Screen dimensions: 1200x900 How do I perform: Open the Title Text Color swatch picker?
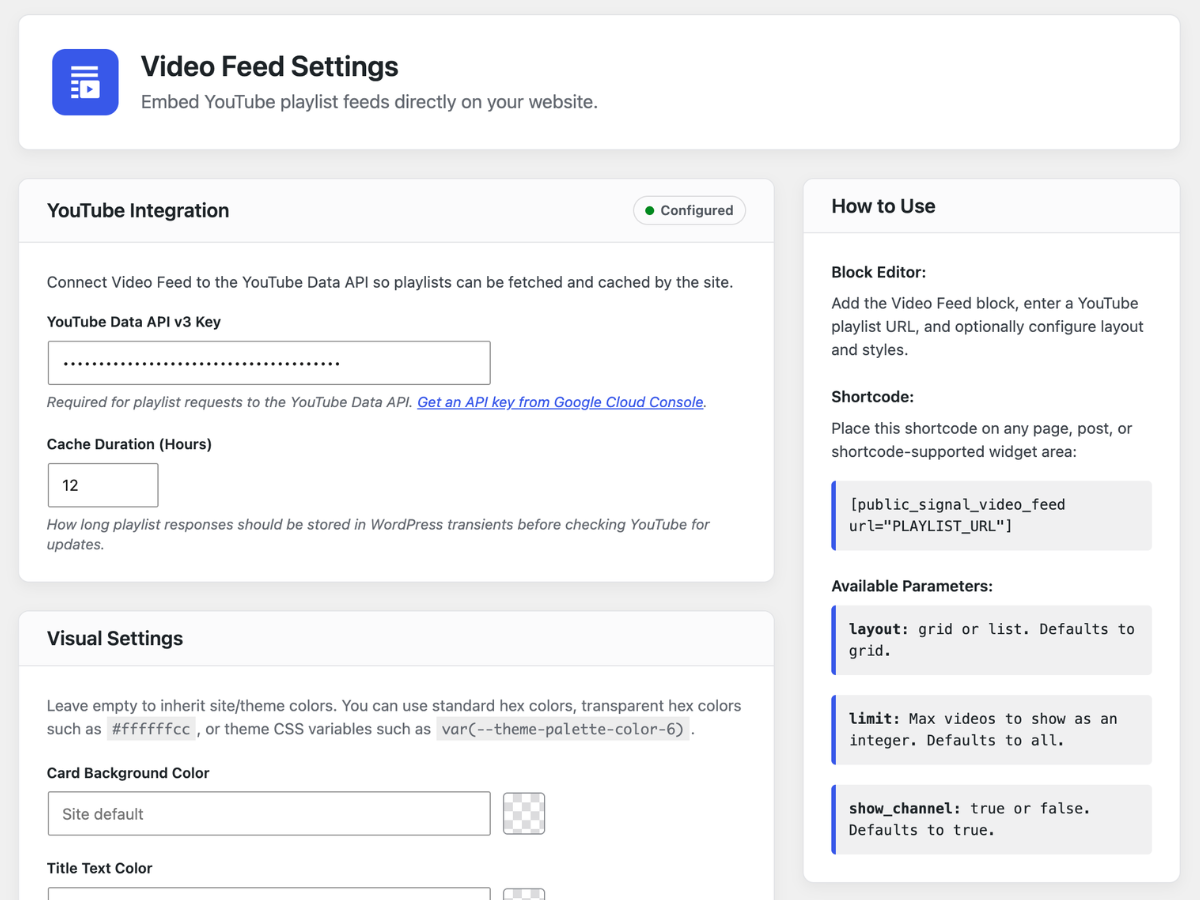point(524,893)
